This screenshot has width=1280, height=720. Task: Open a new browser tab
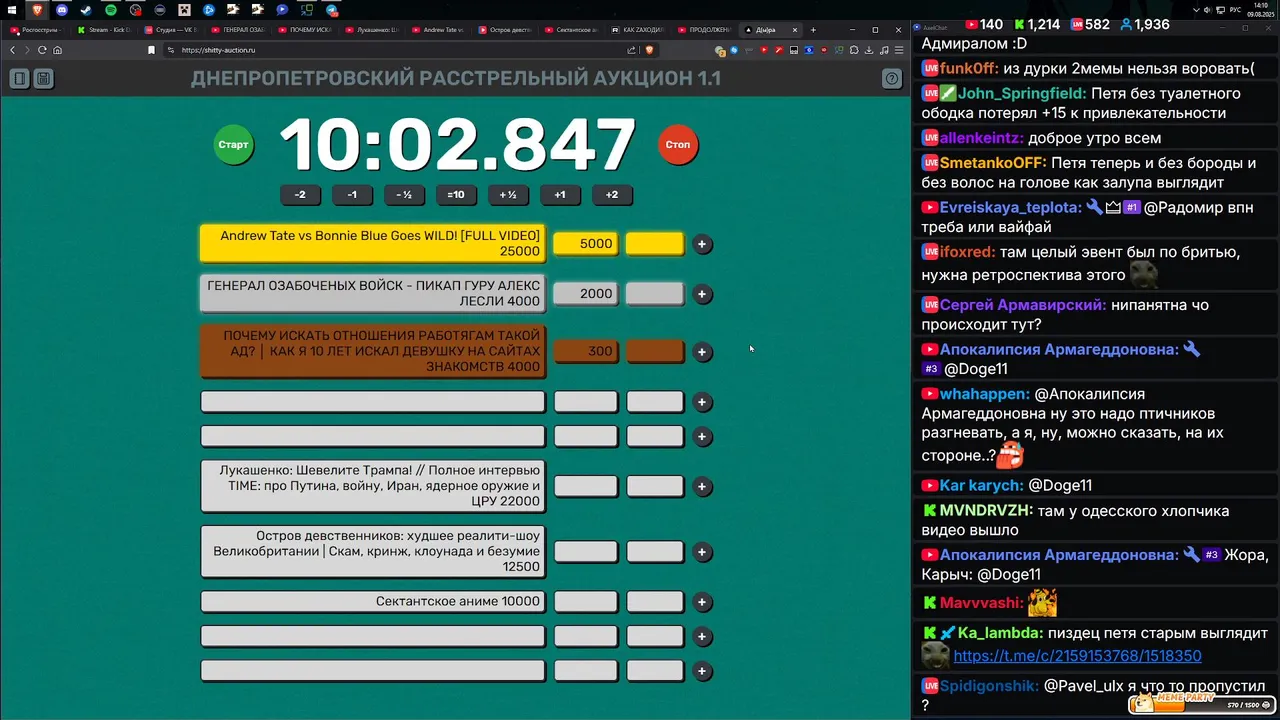tap(813, 30)
